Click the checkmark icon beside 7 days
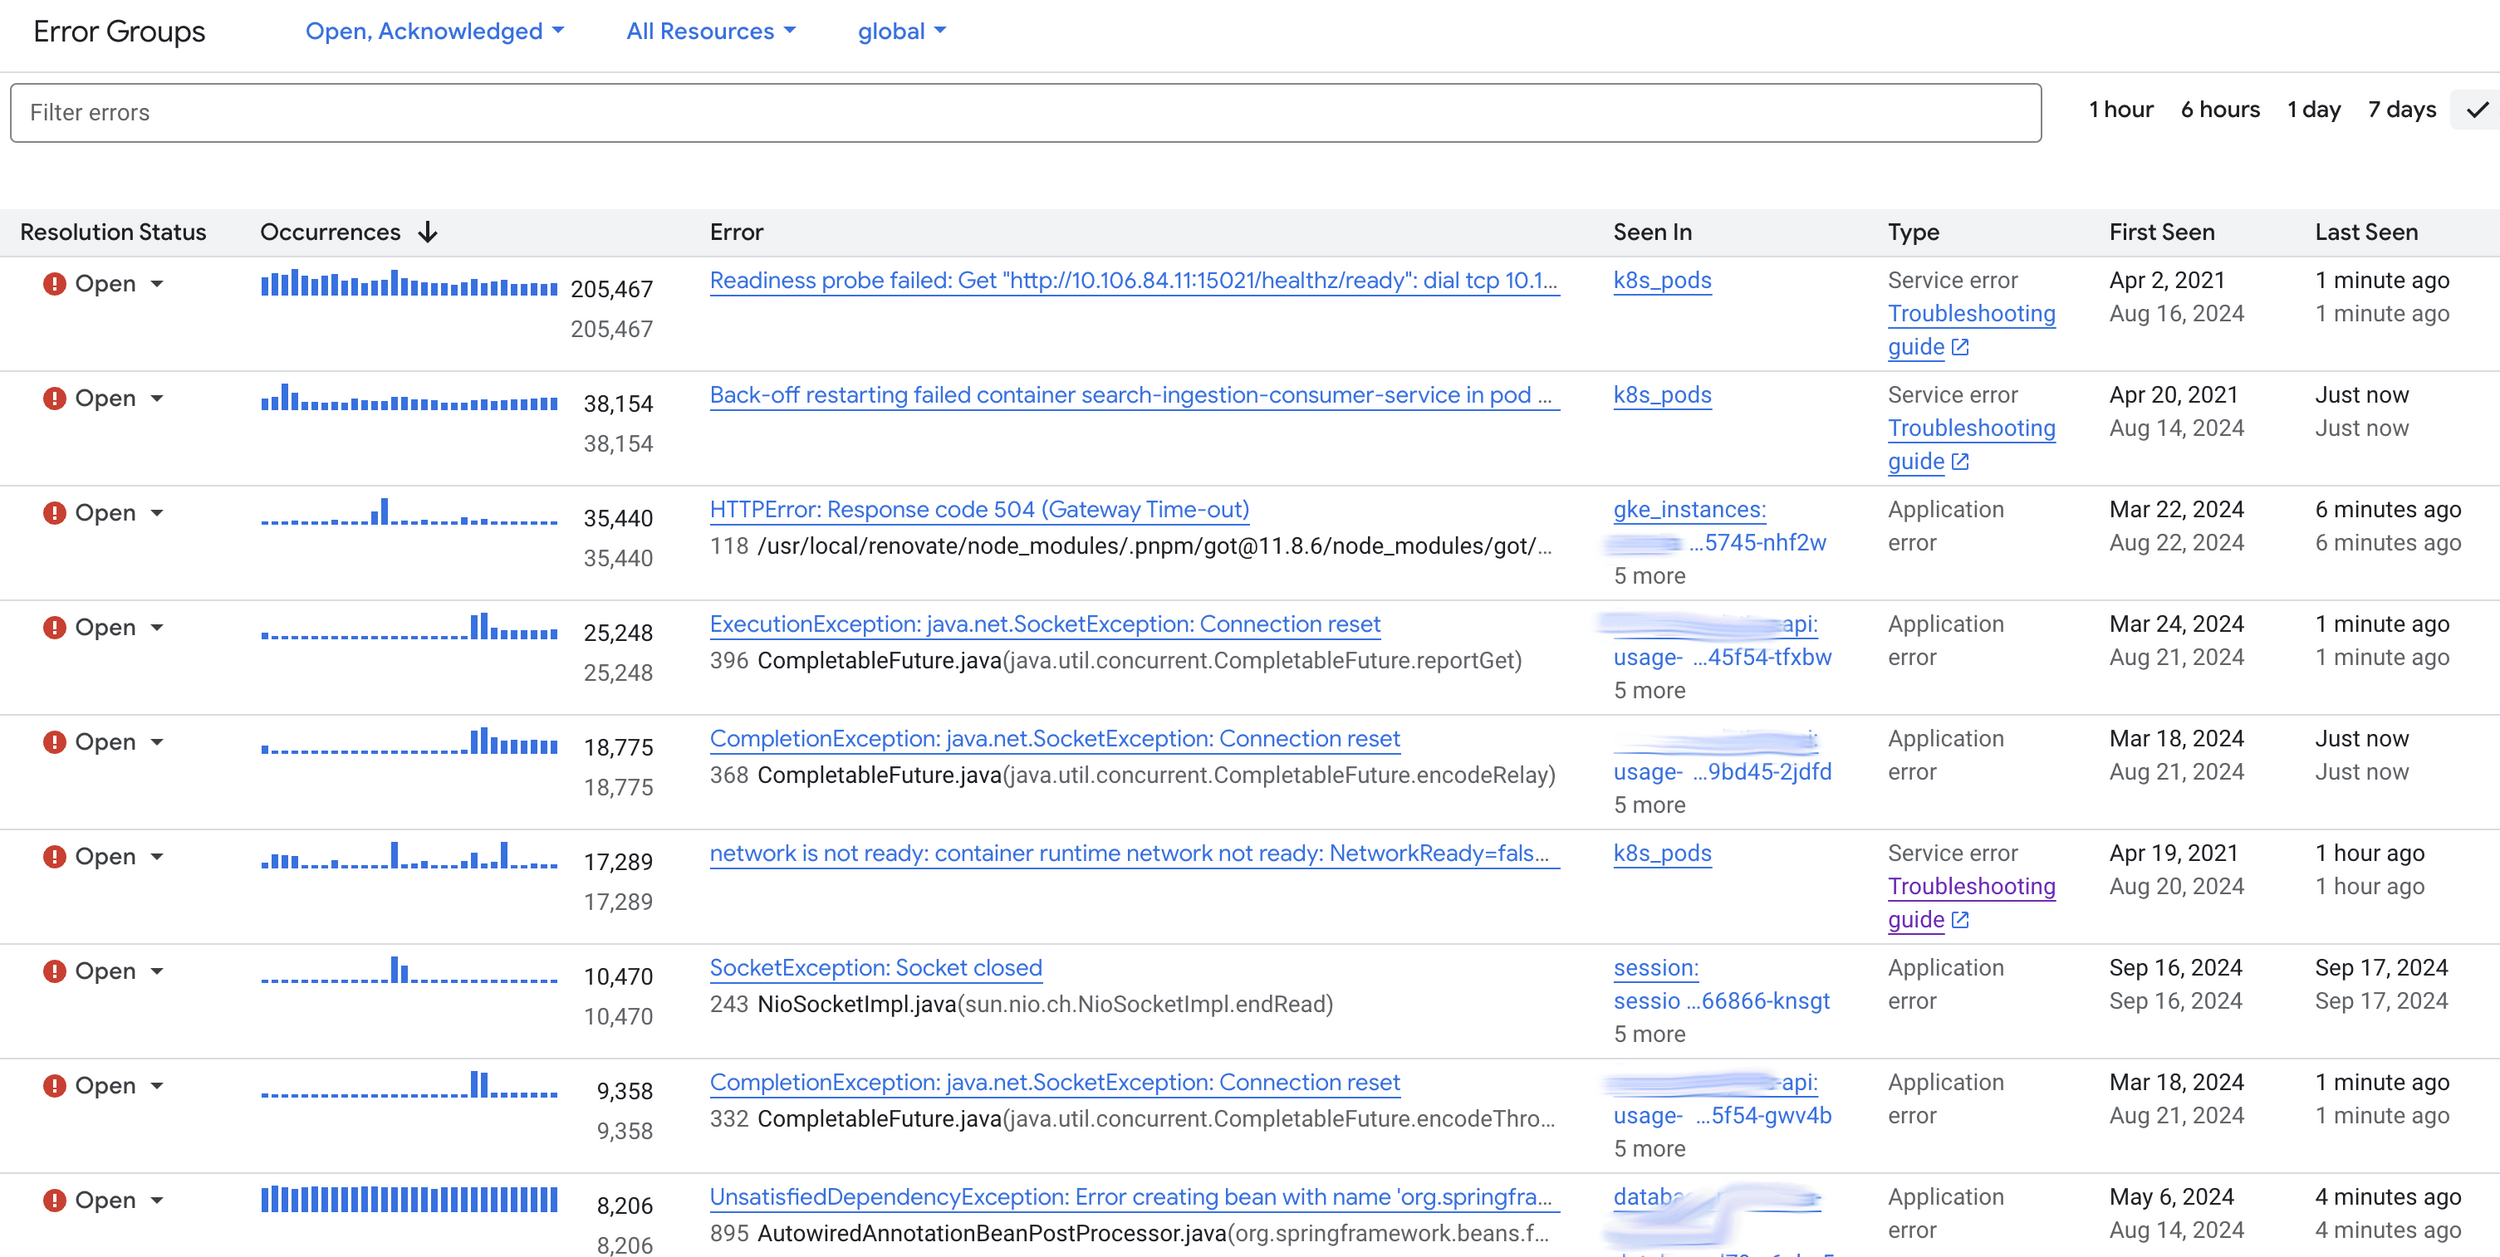 click(x=2476, y=110)
